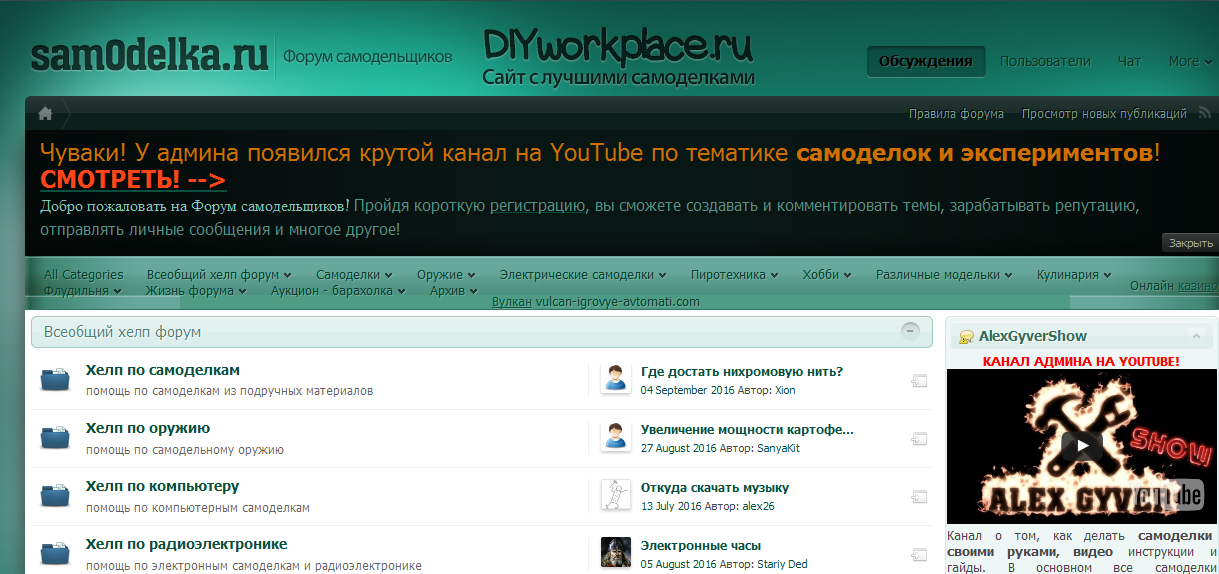Viewport: 1219px width, 574px height.
Task: Open folder icon for Хелп по самоделкам
Action: coord(55,380)
